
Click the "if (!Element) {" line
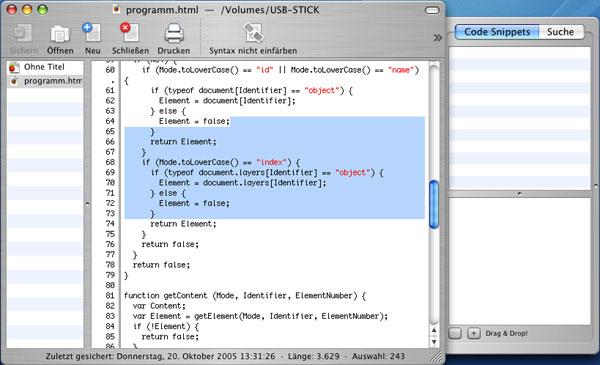click(x=166, y=326)
